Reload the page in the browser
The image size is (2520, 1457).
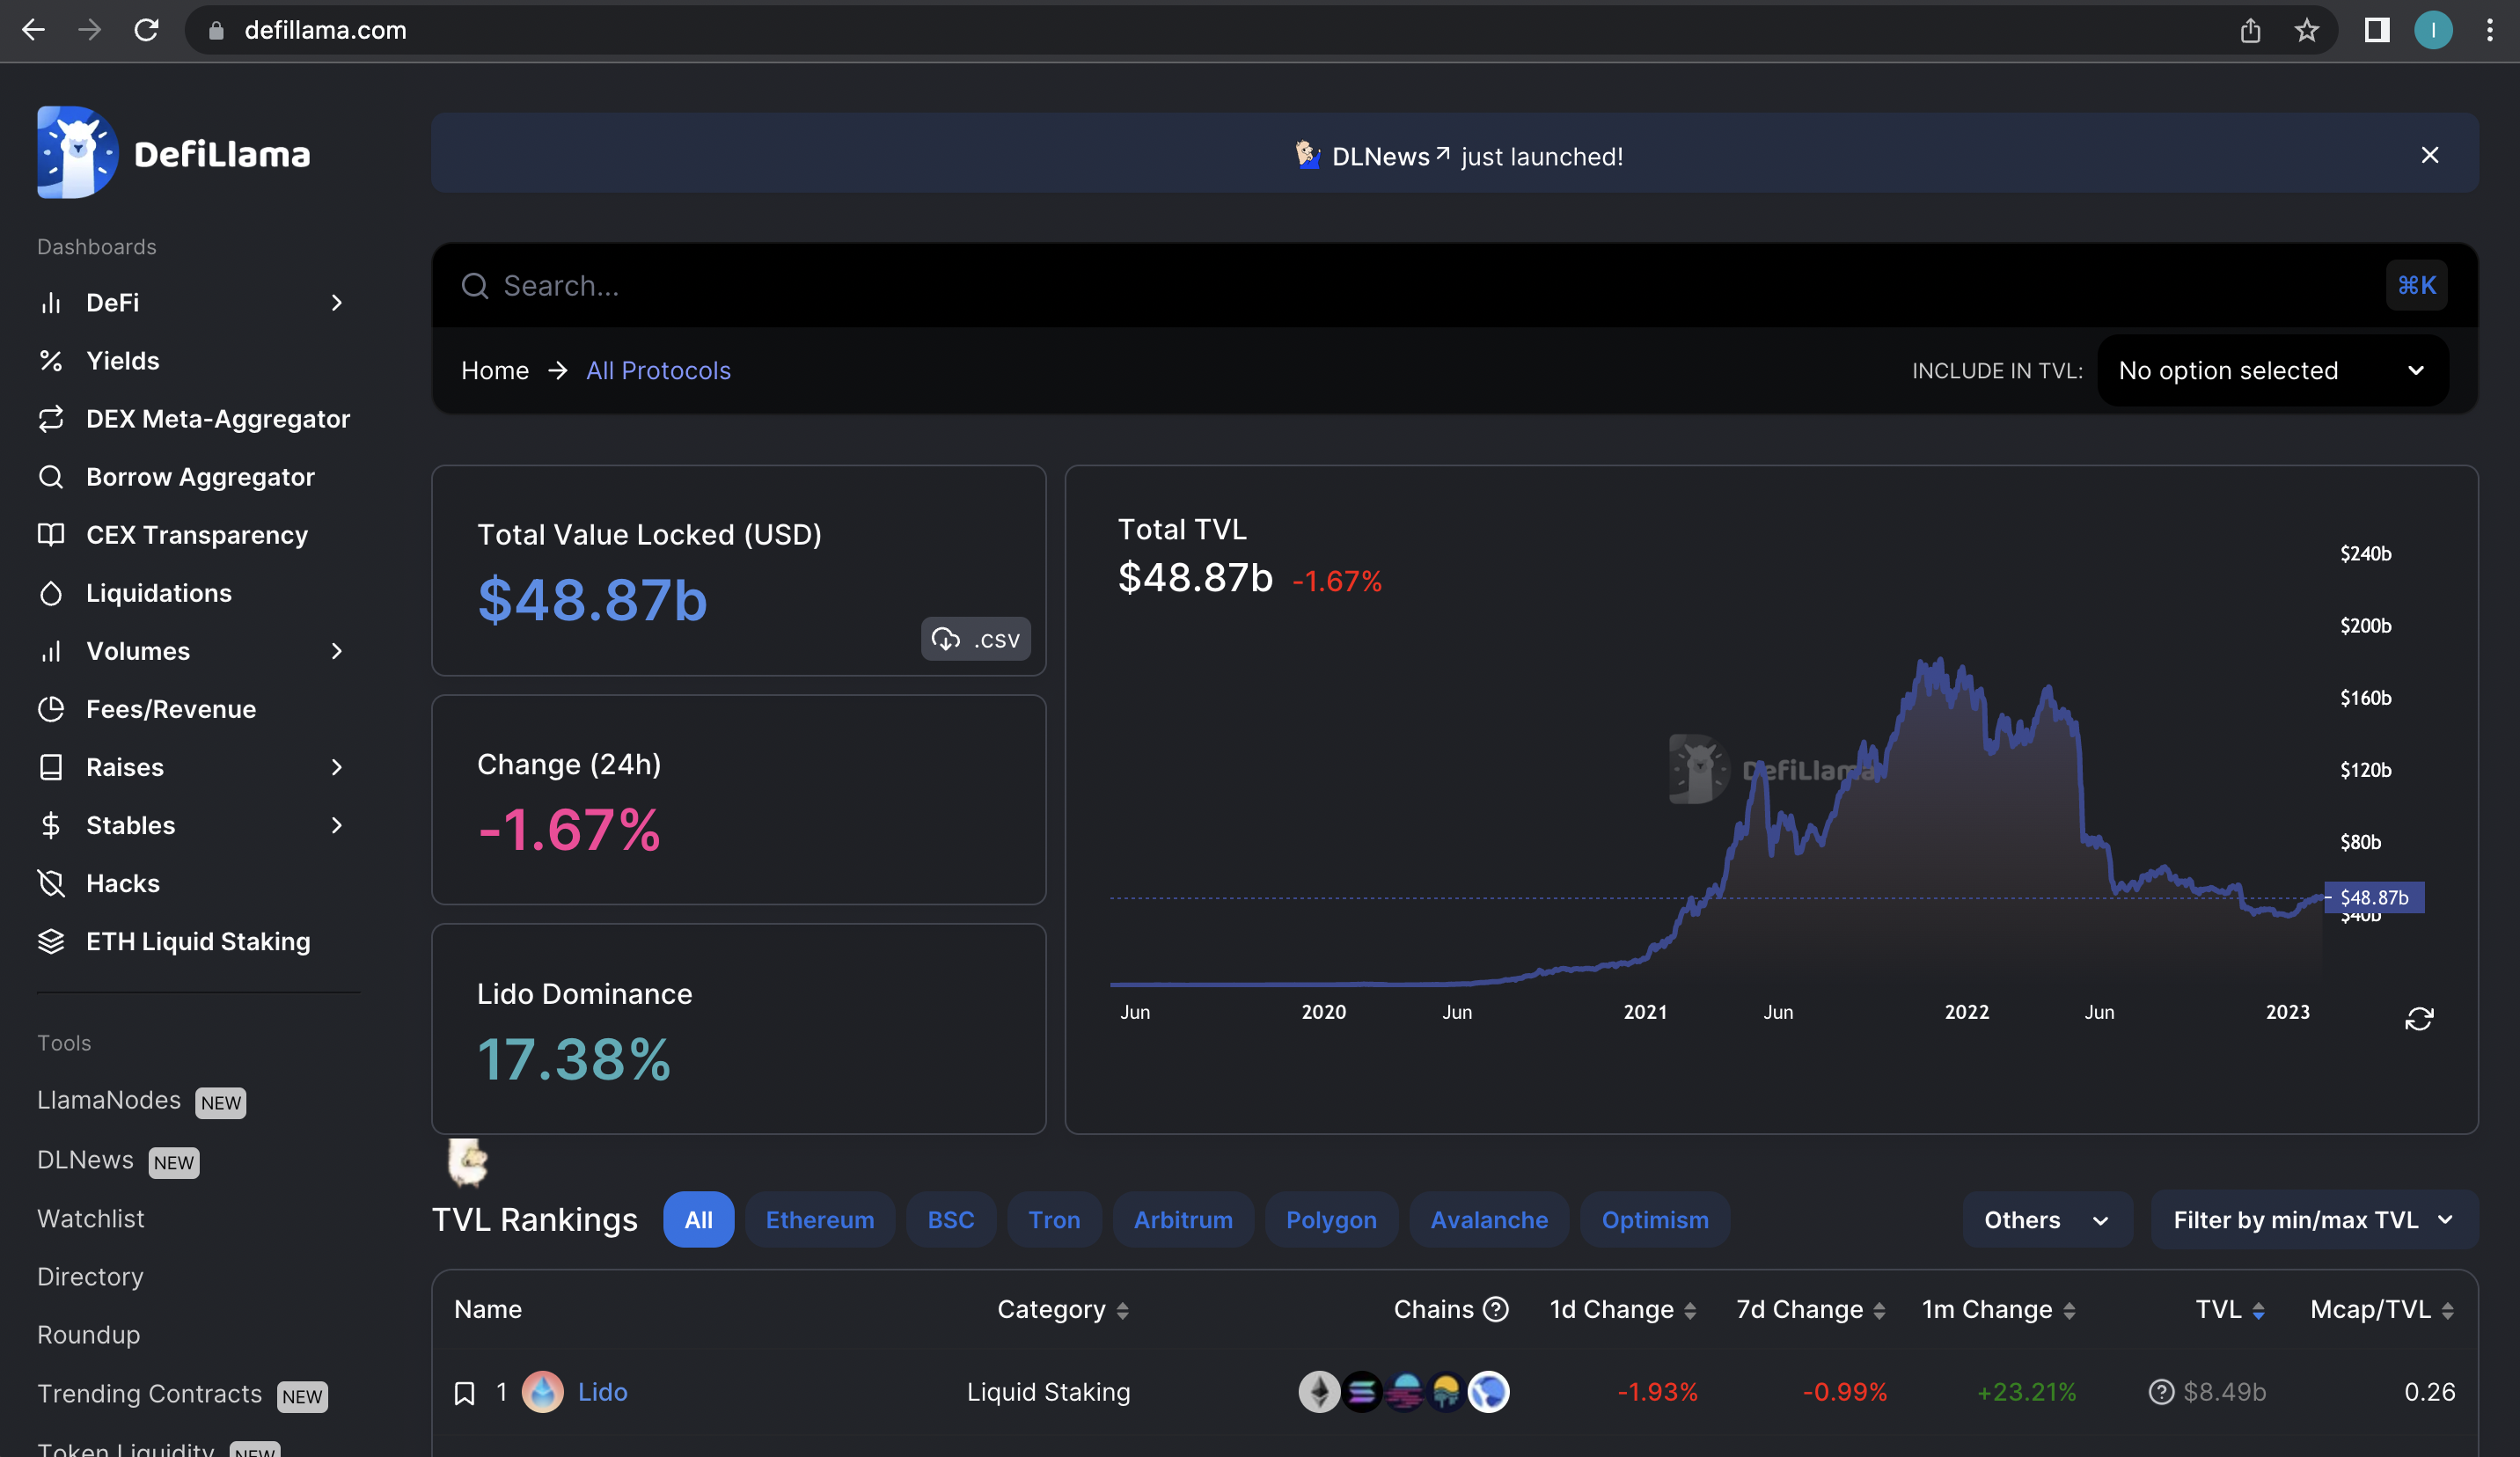click(x=147, y=30)
